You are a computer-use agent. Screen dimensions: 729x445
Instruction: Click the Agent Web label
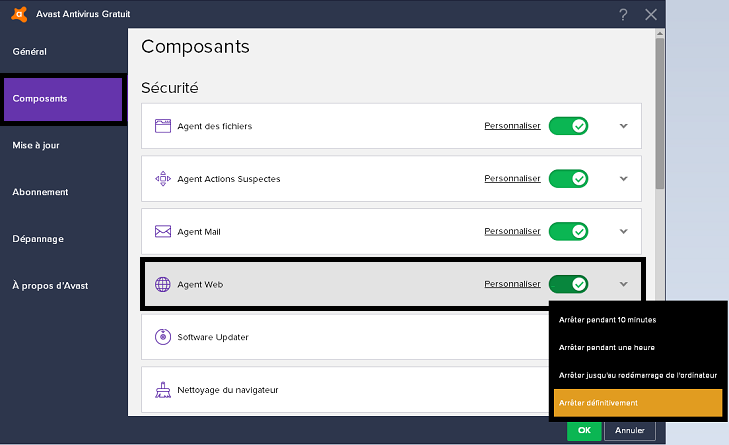pos(200,285)
